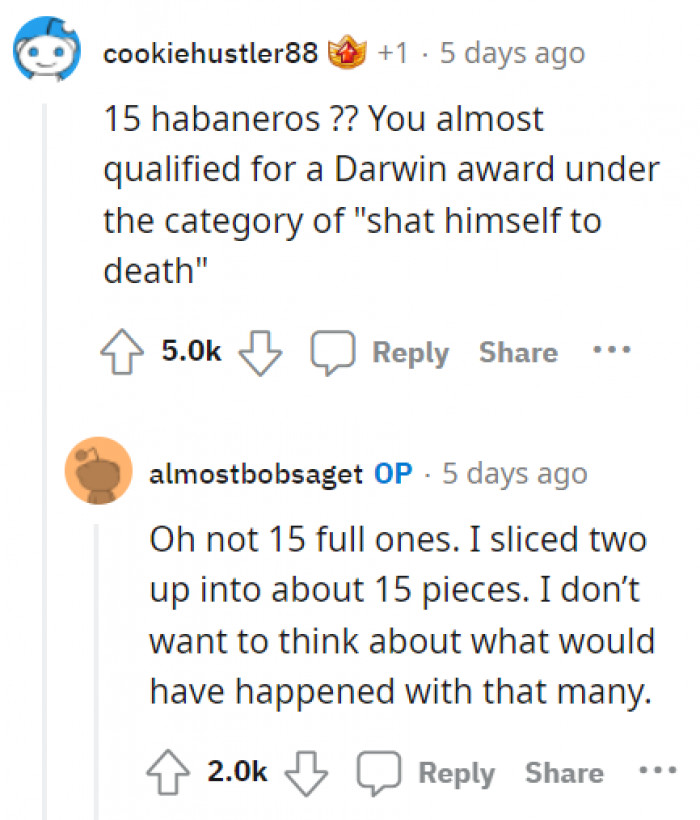Click the 2.0k vote count
700x820 pixels.
tap(237, 771)
